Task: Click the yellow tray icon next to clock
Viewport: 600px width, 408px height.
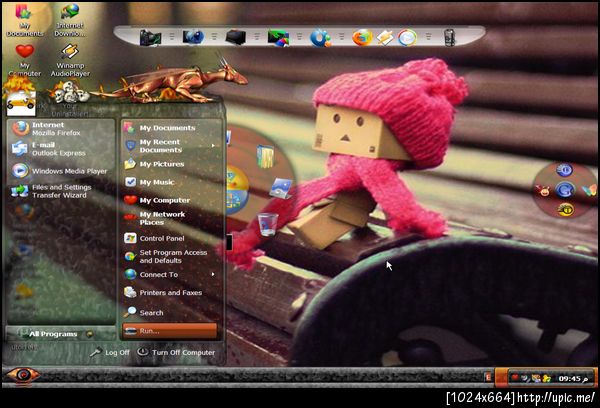Action: click(546, 378)
